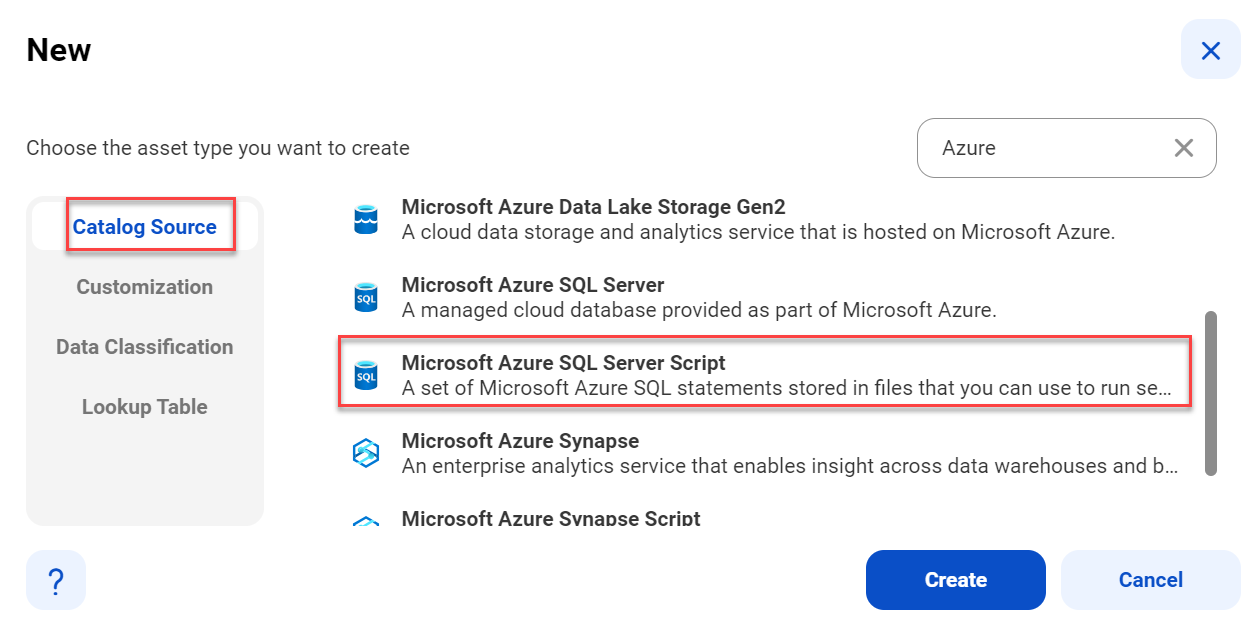Click the Create button
The image size is (1254, 629).
(956, 580)
